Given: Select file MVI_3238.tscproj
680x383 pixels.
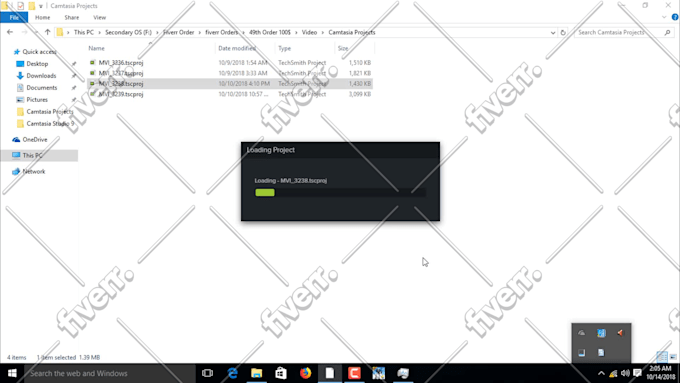Looking at the screenshot, I should click(121, 83).
